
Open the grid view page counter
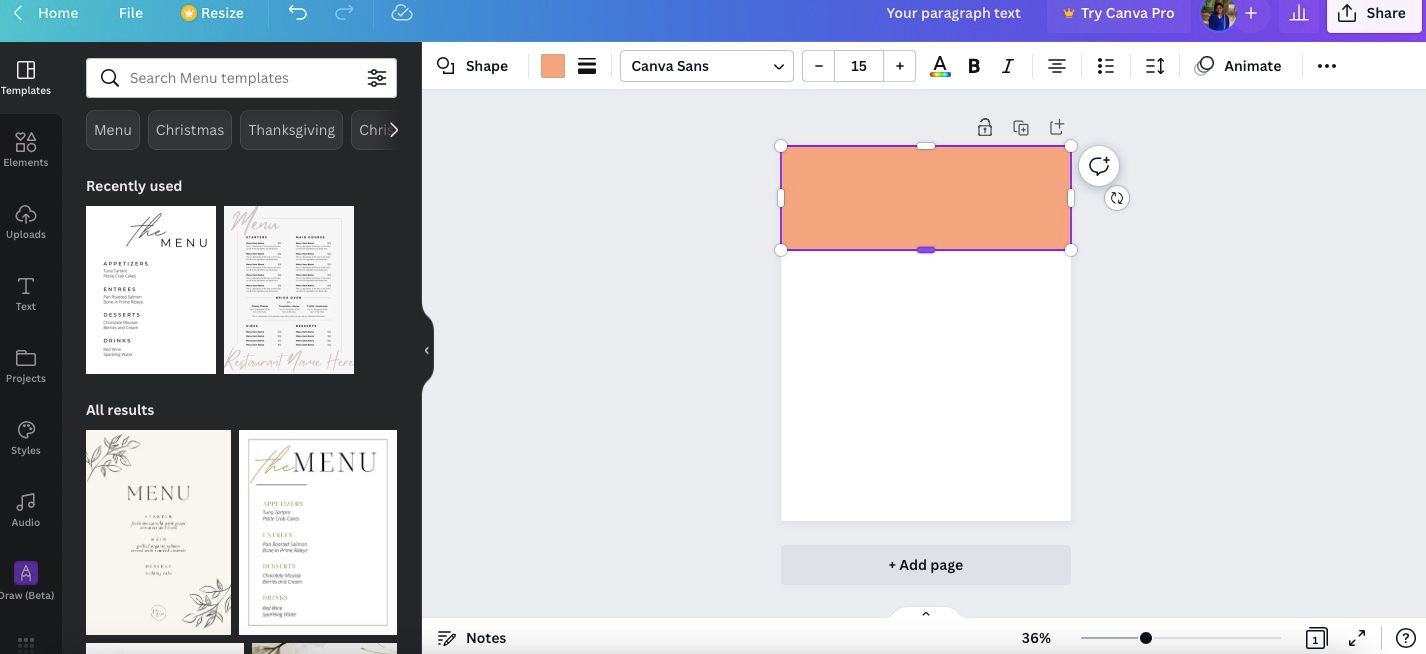pos(1316,638)
